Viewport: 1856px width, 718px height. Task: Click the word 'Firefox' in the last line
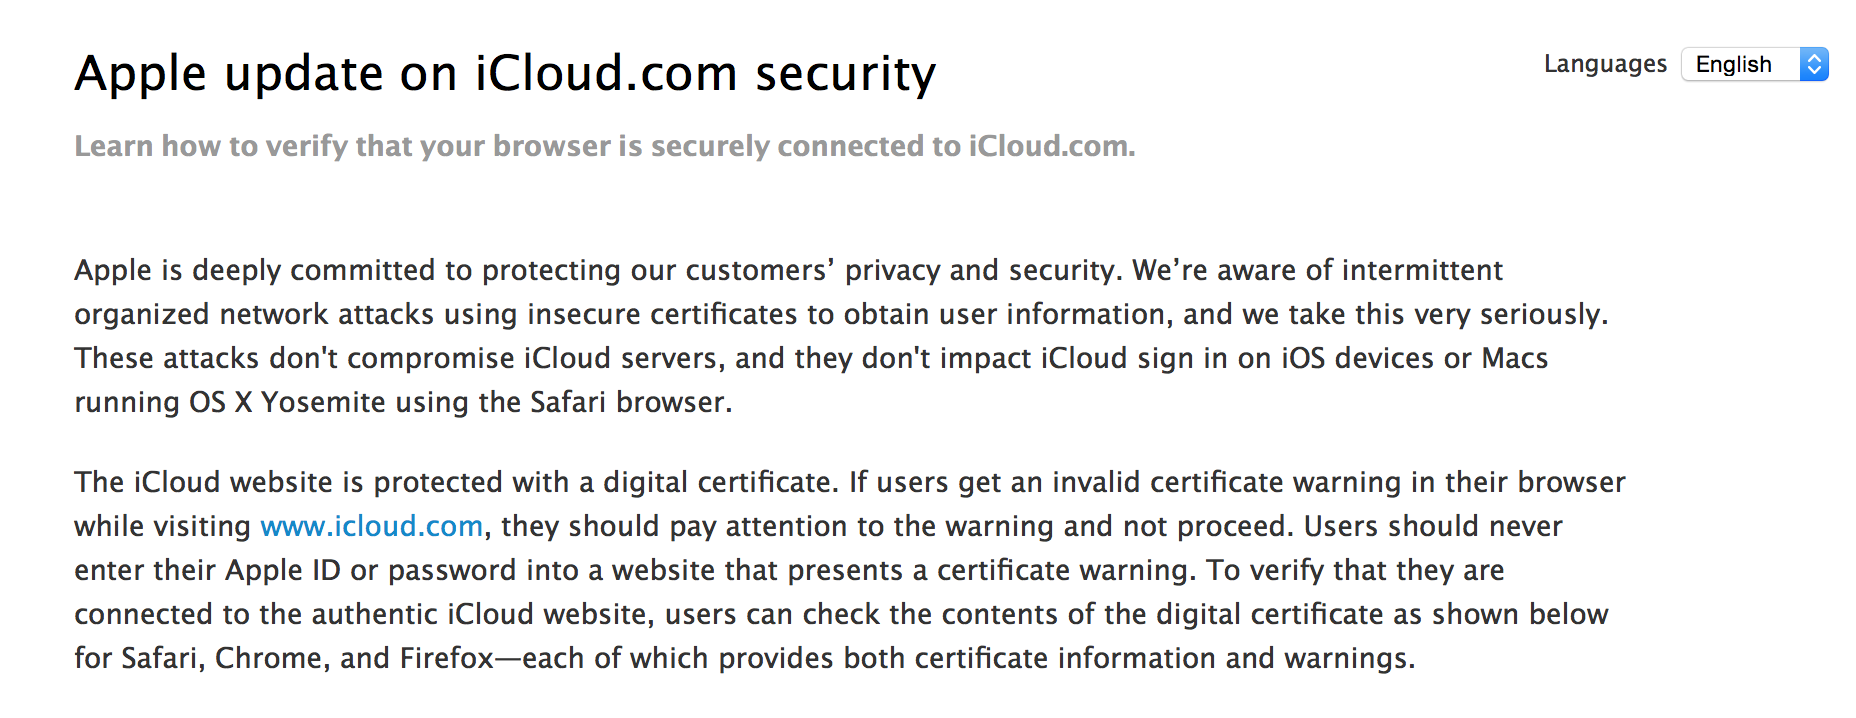[447, 658]
